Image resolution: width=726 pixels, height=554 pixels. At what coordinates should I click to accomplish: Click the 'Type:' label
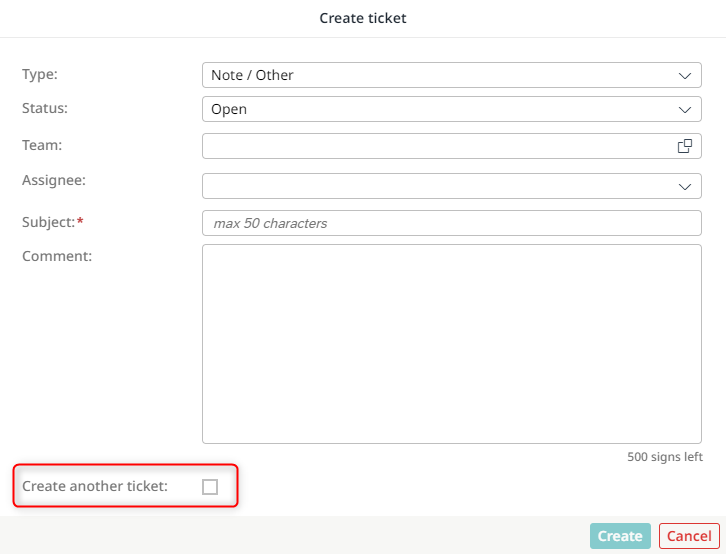(x=40, y=74)
